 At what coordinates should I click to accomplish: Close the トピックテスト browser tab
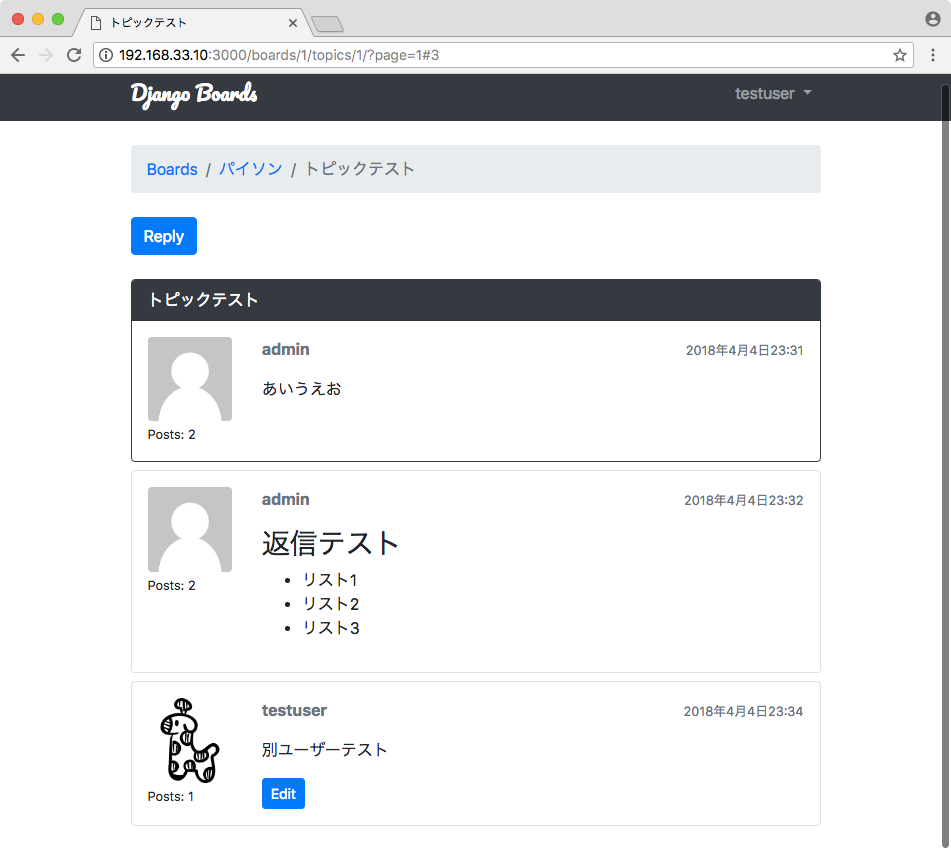click(293, 23)
